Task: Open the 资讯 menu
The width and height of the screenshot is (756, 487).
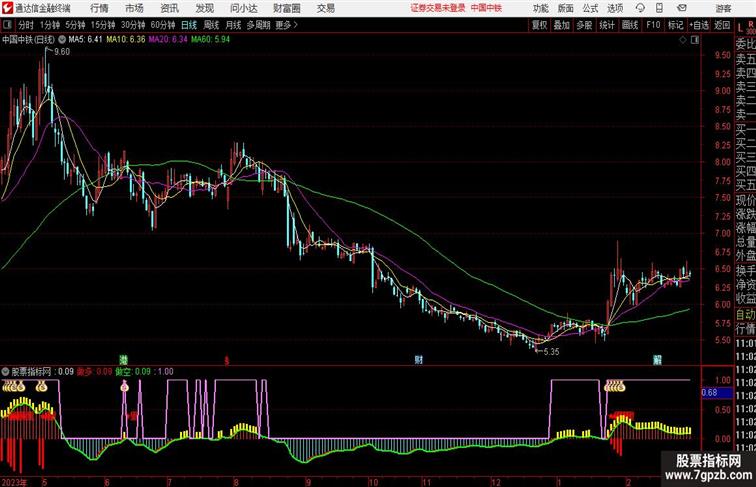Action: 169,8
